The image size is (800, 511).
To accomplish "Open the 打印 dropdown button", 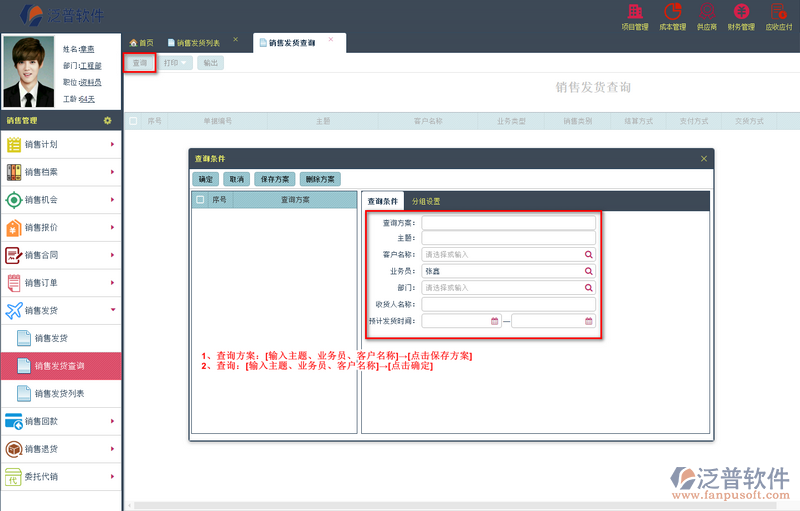I will click(x=175, y=63).
